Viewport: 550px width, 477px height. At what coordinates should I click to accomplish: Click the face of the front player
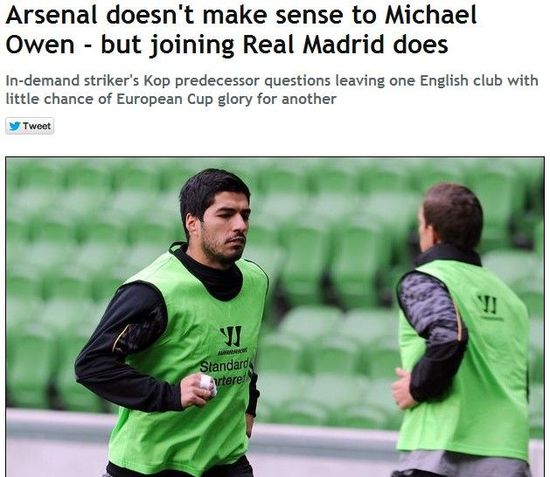click(x=222, y=224)
